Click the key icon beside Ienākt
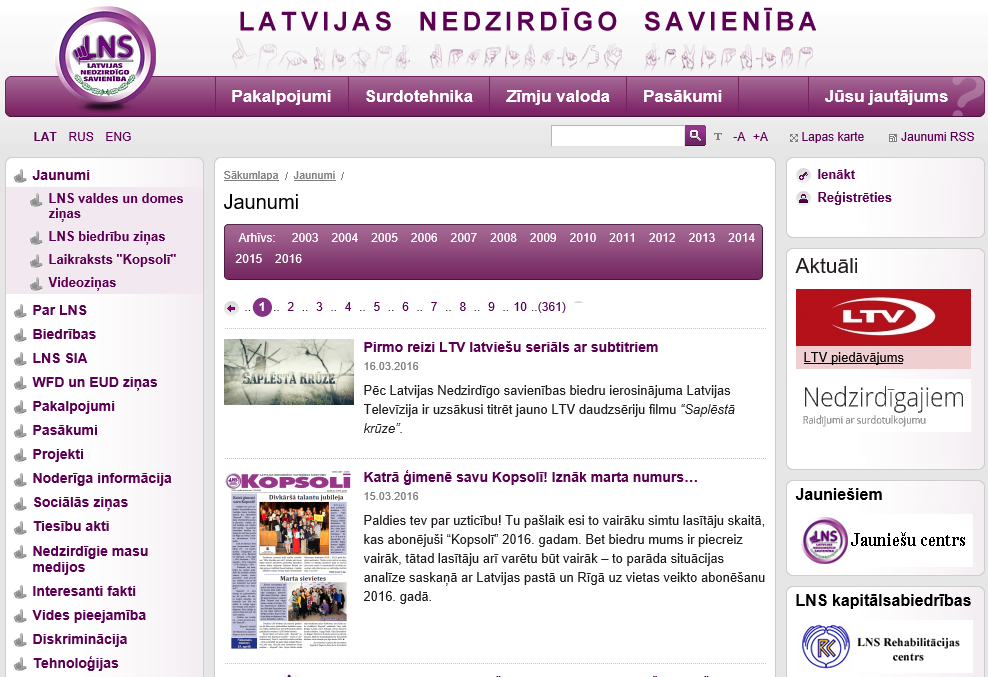This screenshot has height=677, width=988. 802,175
